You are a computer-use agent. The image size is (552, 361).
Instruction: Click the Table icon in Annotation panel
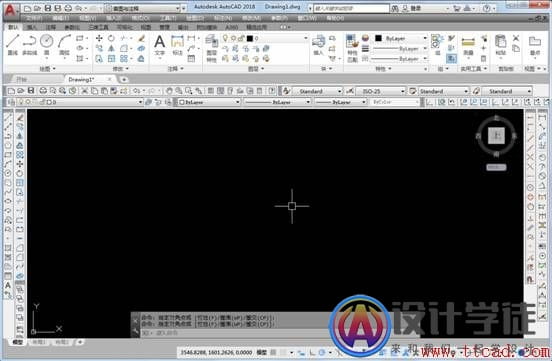191,59
